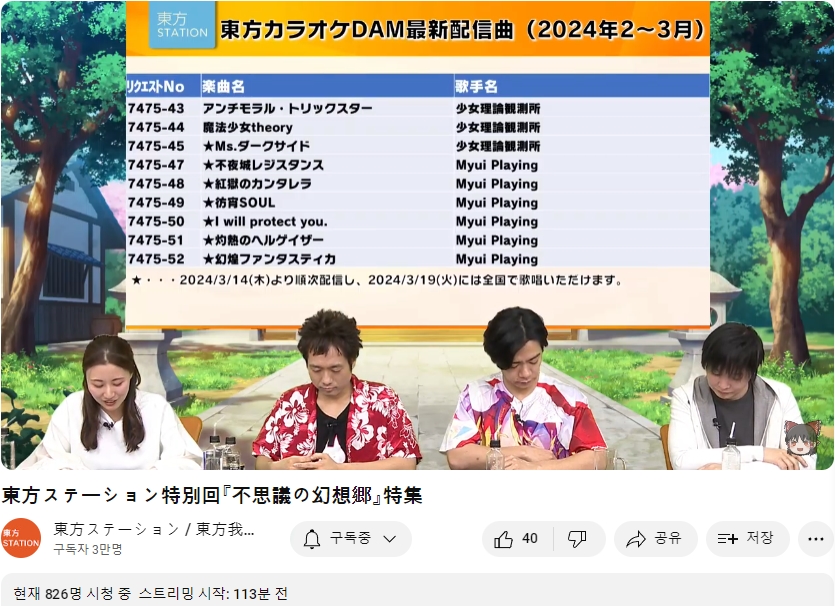Click the video player area

coord(418,235)
